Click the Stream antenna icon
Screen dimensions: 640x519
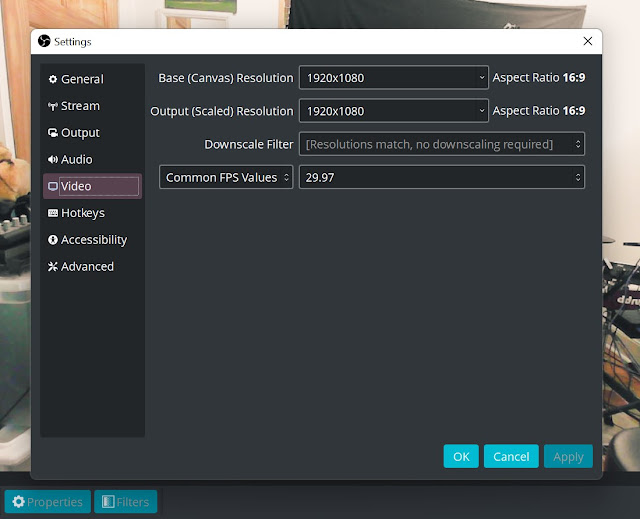coord(53,106)
